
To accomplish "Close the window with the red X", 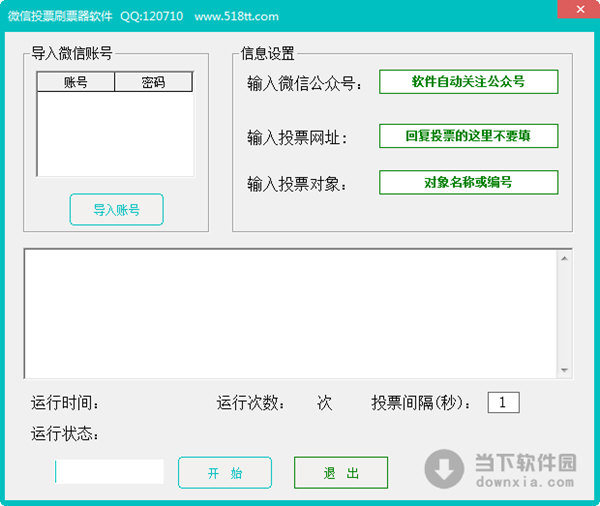I will coord(580,9).
